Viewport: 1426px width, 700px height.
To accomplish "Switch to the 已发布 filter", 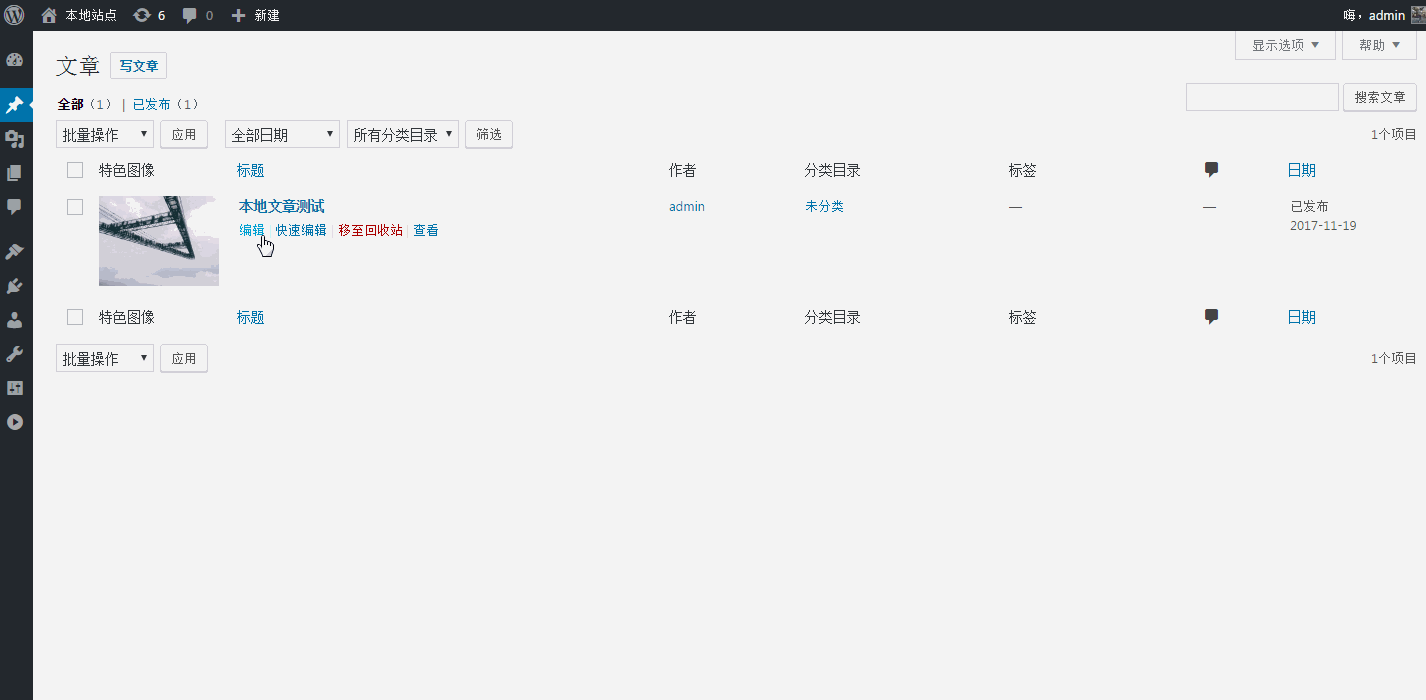I will [152, 103].
